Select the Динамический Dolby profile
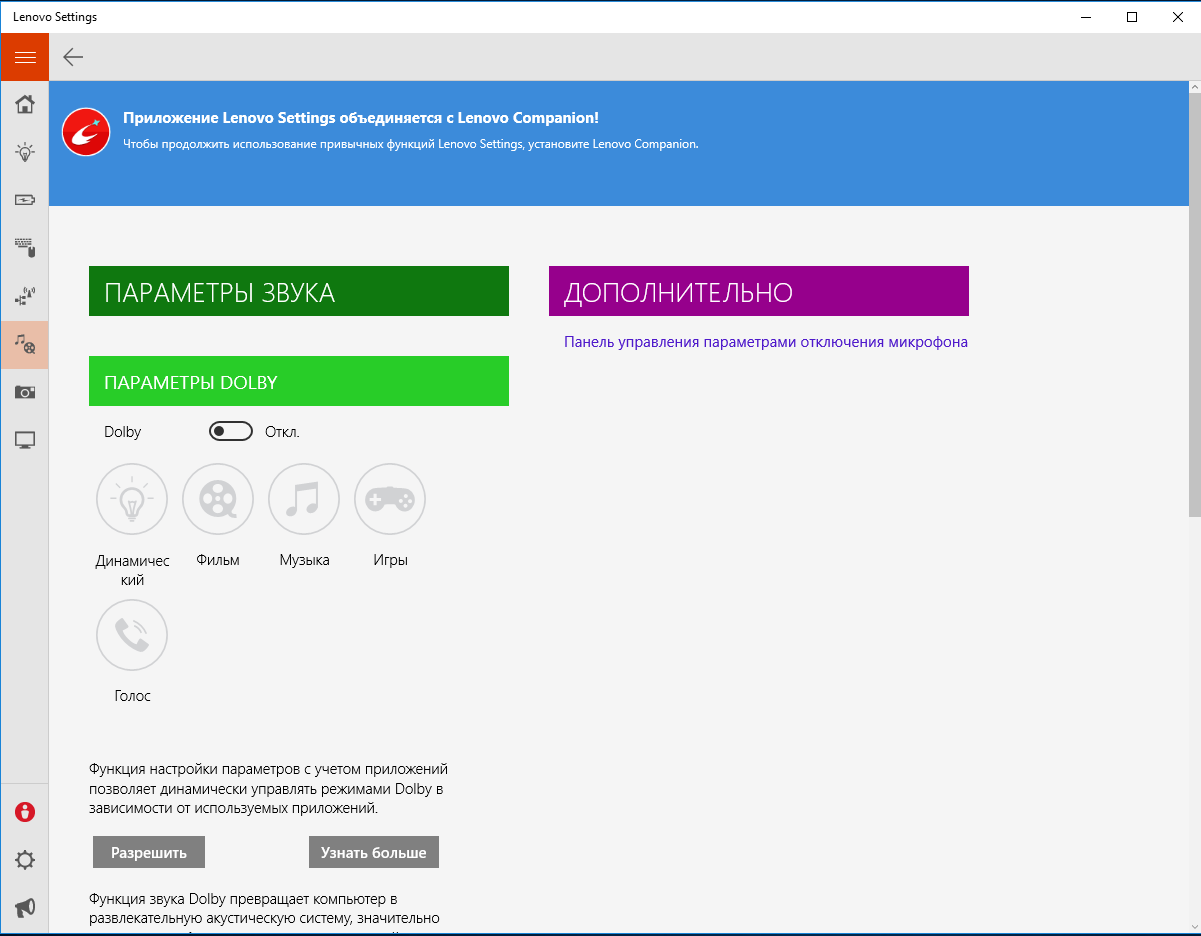 [x=132, y=499]
